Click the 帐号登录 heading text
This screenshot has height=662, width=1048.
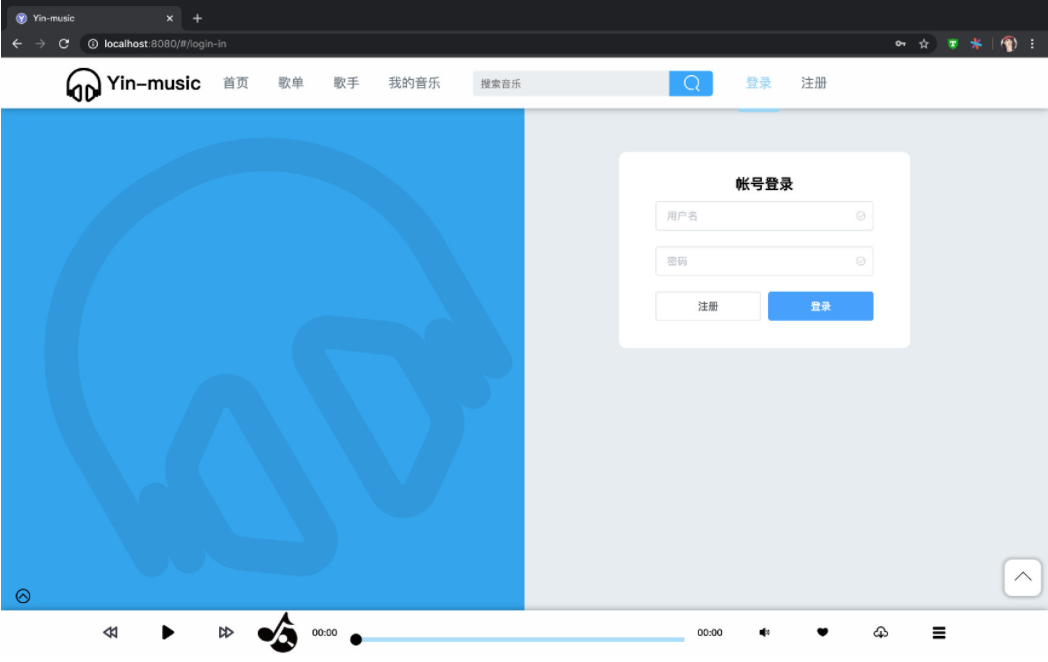click(x=764, y=184)
